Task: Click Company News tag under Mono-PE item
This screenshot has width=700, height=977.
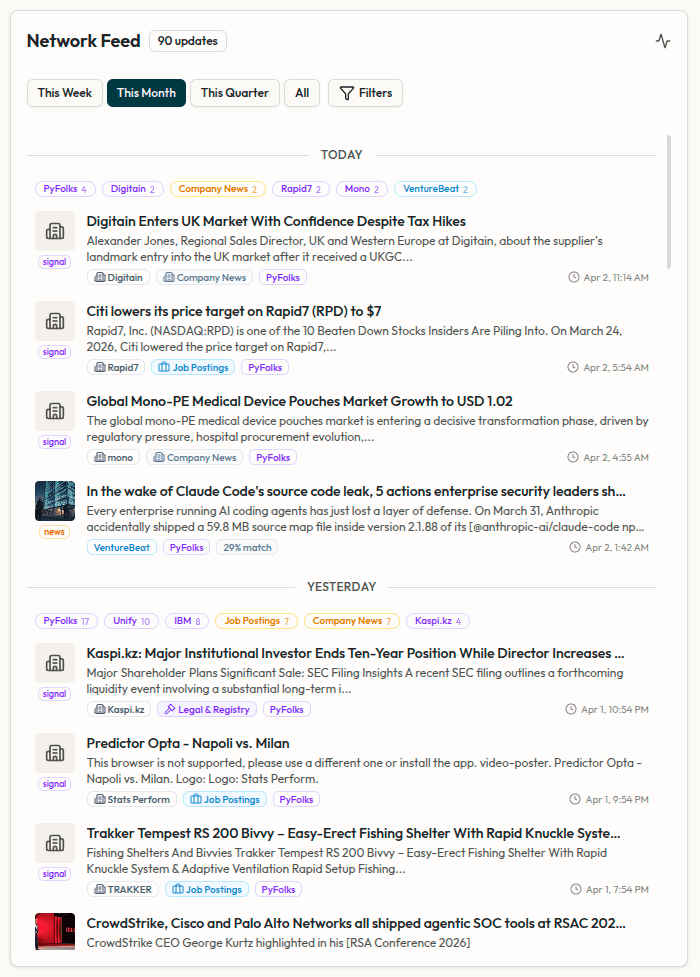Action: click(x=194, y=457)
